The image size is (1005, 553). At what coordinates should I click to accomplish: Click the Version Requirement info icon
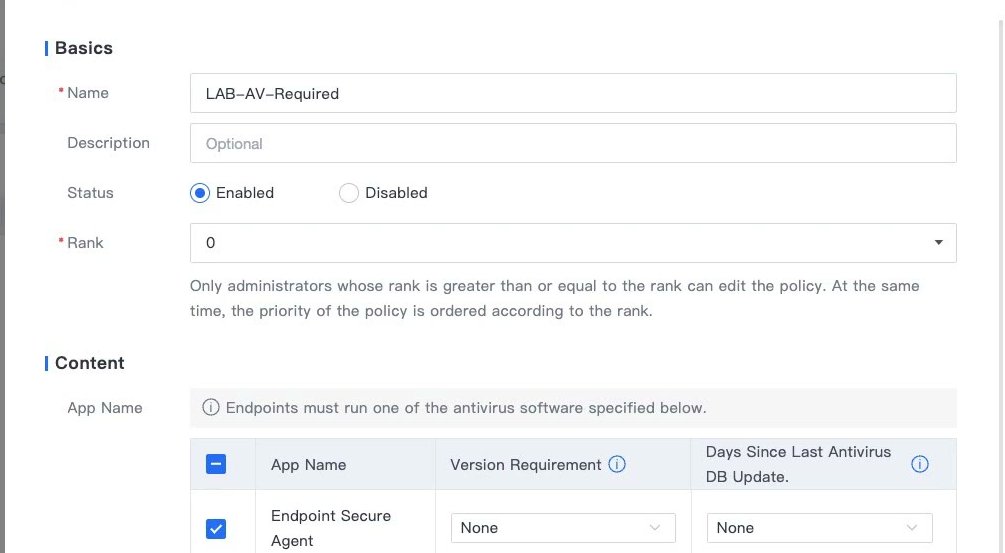tap(617, 465)
